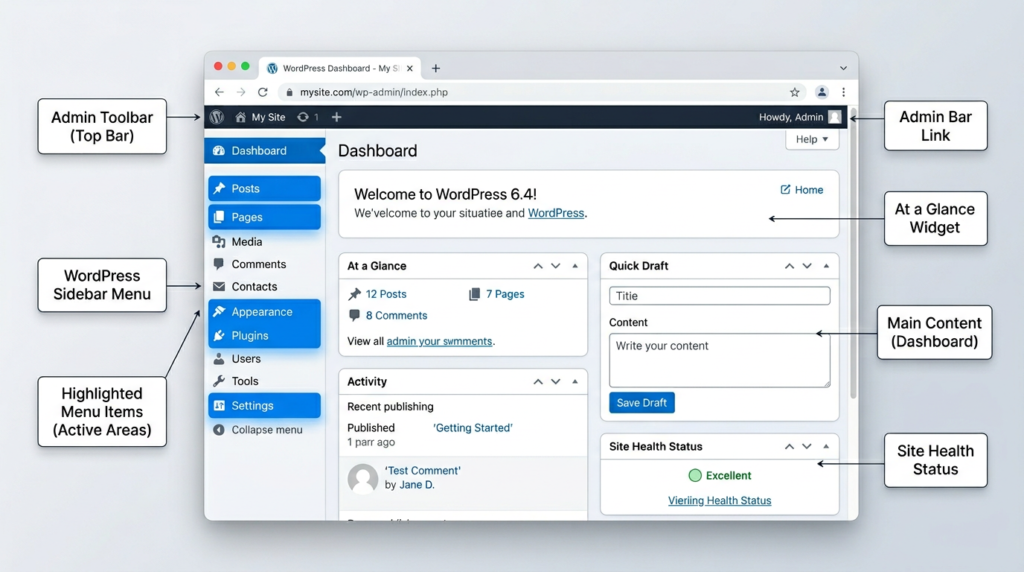This screenshot has width=1024, height=572.
Task: Click the Write your content textarea
Action: 720,360
